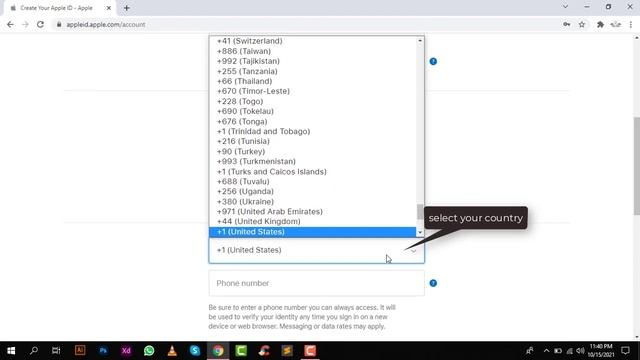Click the address bar URL
This screenshot has width=640, height=360.
click(x=106, y=24)
